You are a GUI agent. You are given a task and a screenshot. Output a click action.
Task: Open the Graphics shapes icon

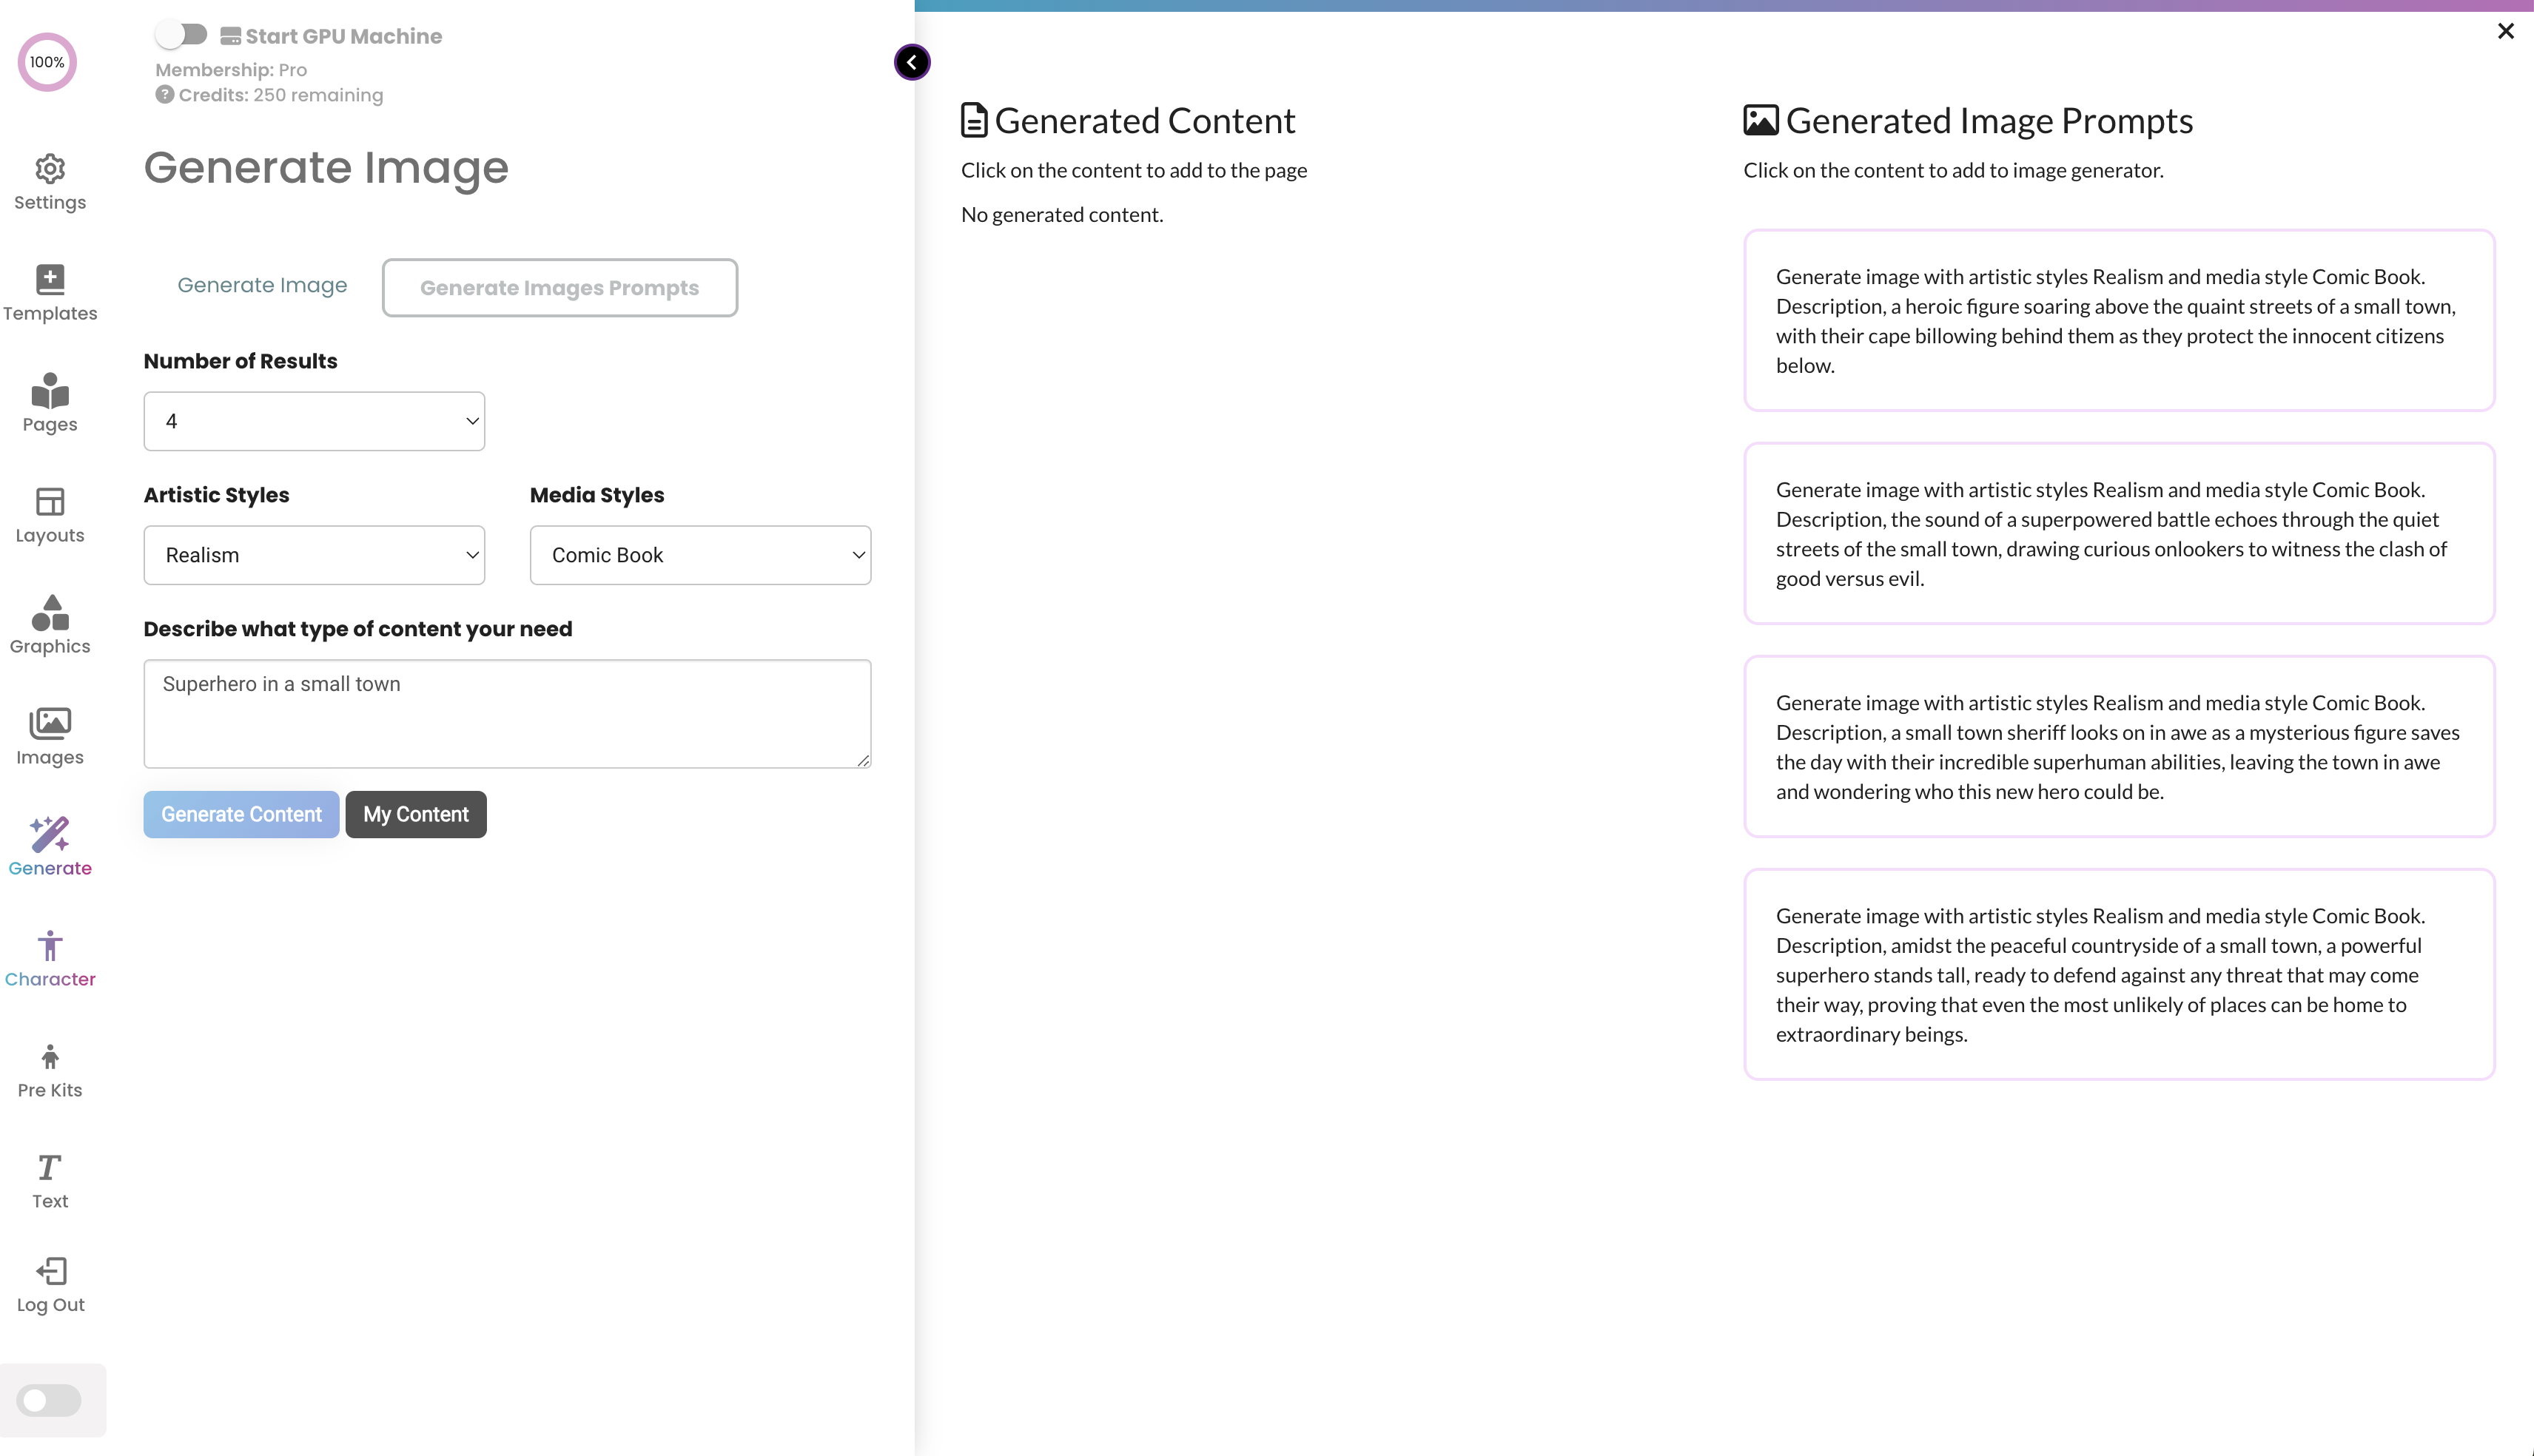pos(50,613)
